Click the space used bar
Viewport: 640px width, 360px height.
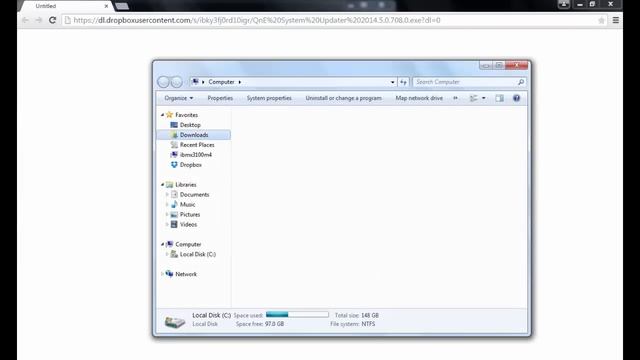(297, 315)
